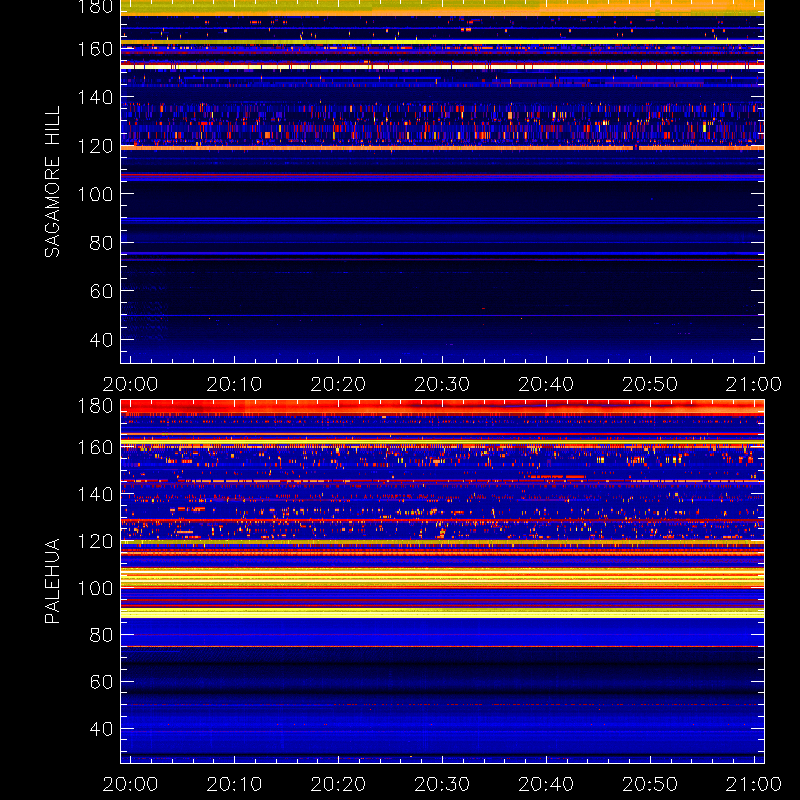Select the 60 tick label on Sagamore Hill axis
This screenshot has height=800, width=800.
tap(101, 291)
